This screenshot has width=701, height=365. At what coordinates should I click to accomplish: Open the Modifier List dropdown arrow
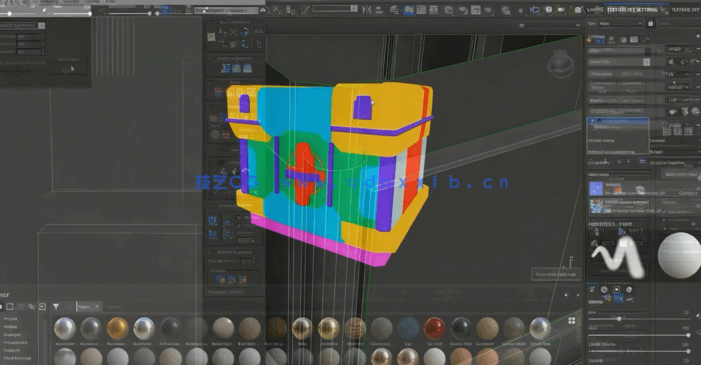tap(646, 62)
